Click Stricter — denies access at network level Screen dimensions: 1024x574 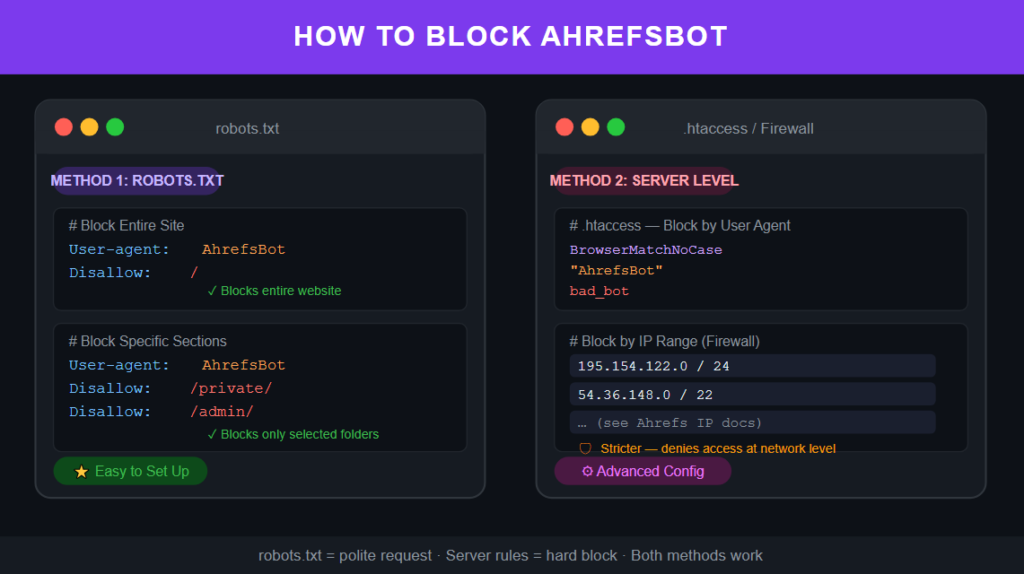[718, 449]
